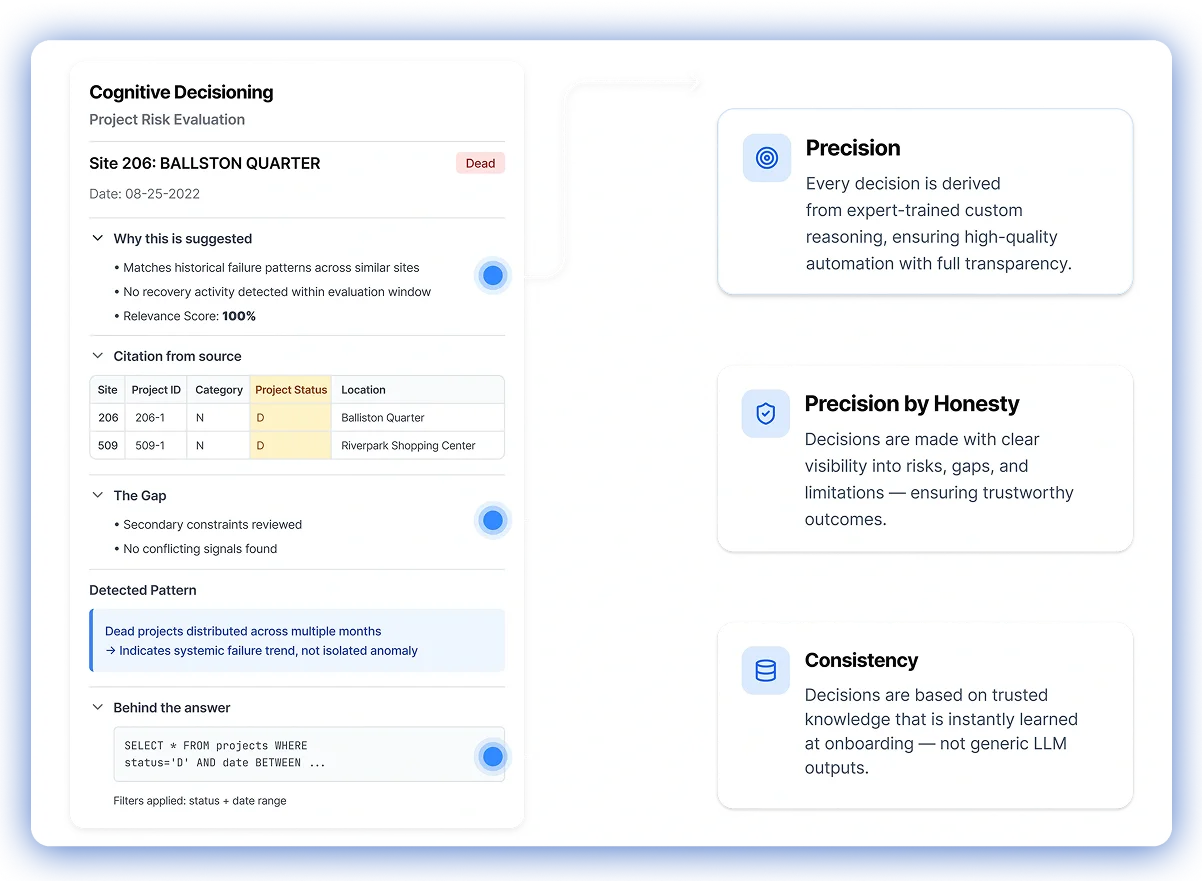
Task: Click the blue hotspot beside The Gap
Action: pos(492,520)
